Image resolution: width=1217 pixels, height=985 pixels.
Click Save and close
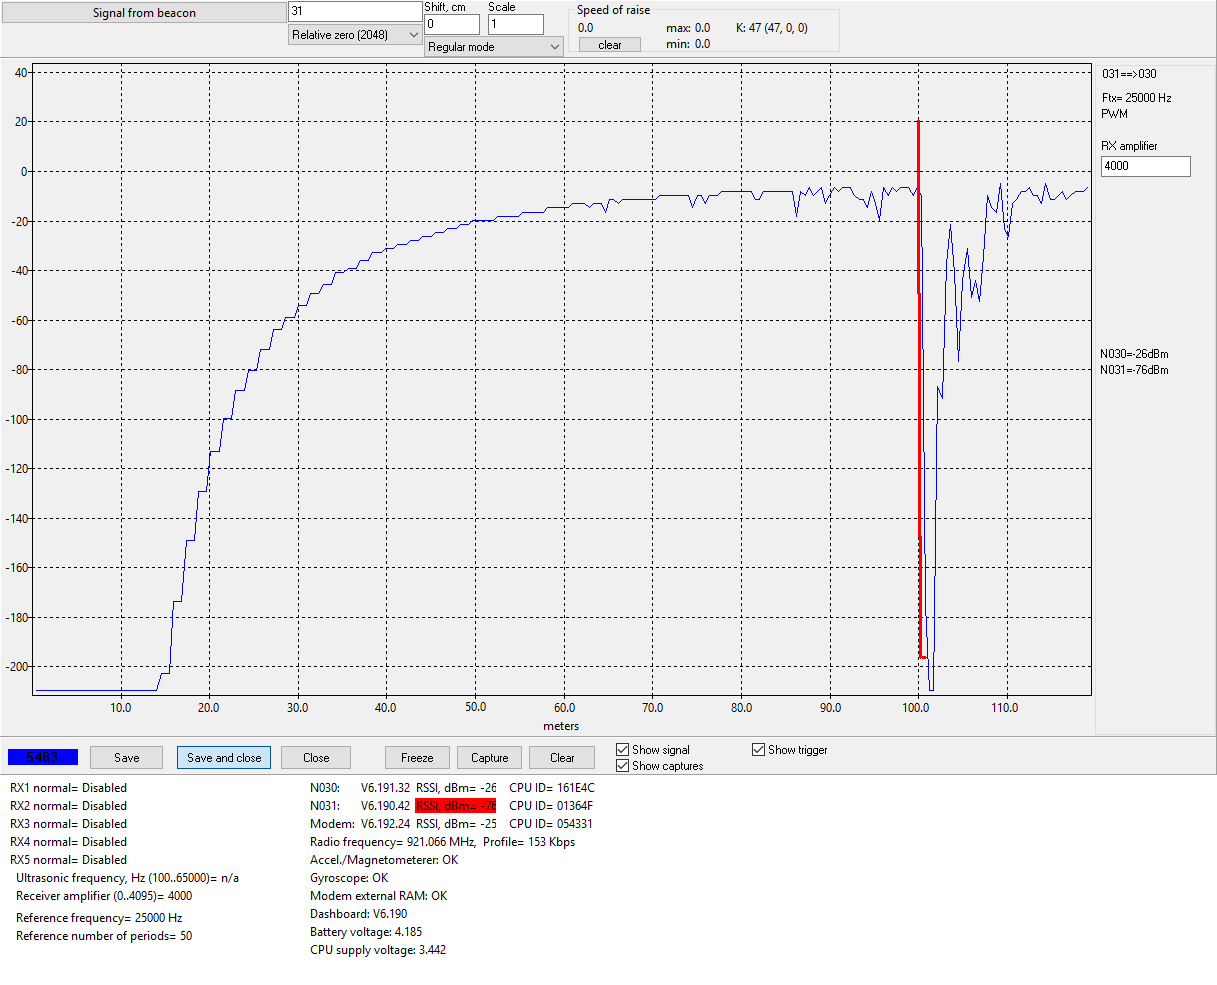224,757
